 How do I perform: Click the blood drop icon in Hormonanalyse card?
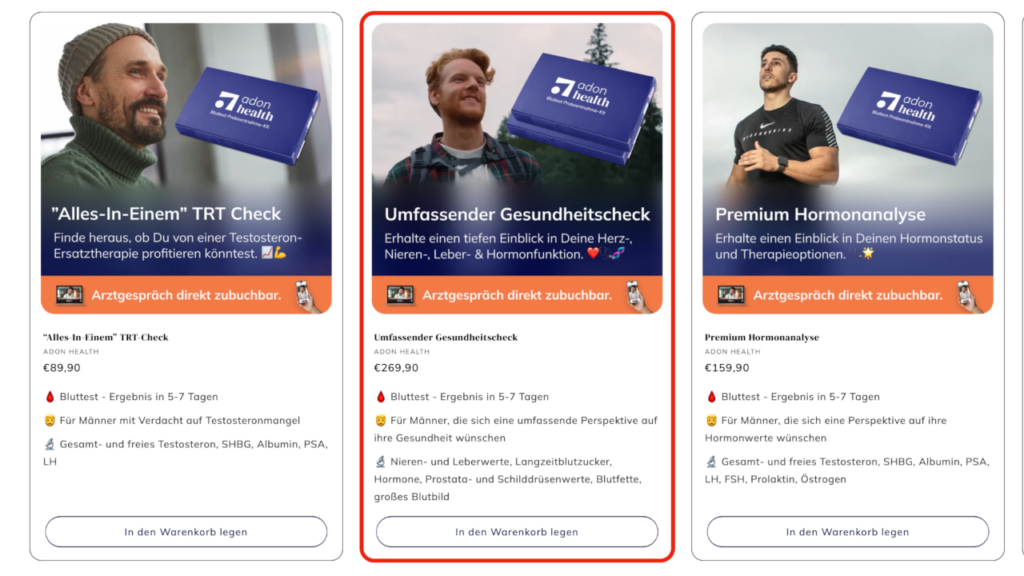click(711, 396)
